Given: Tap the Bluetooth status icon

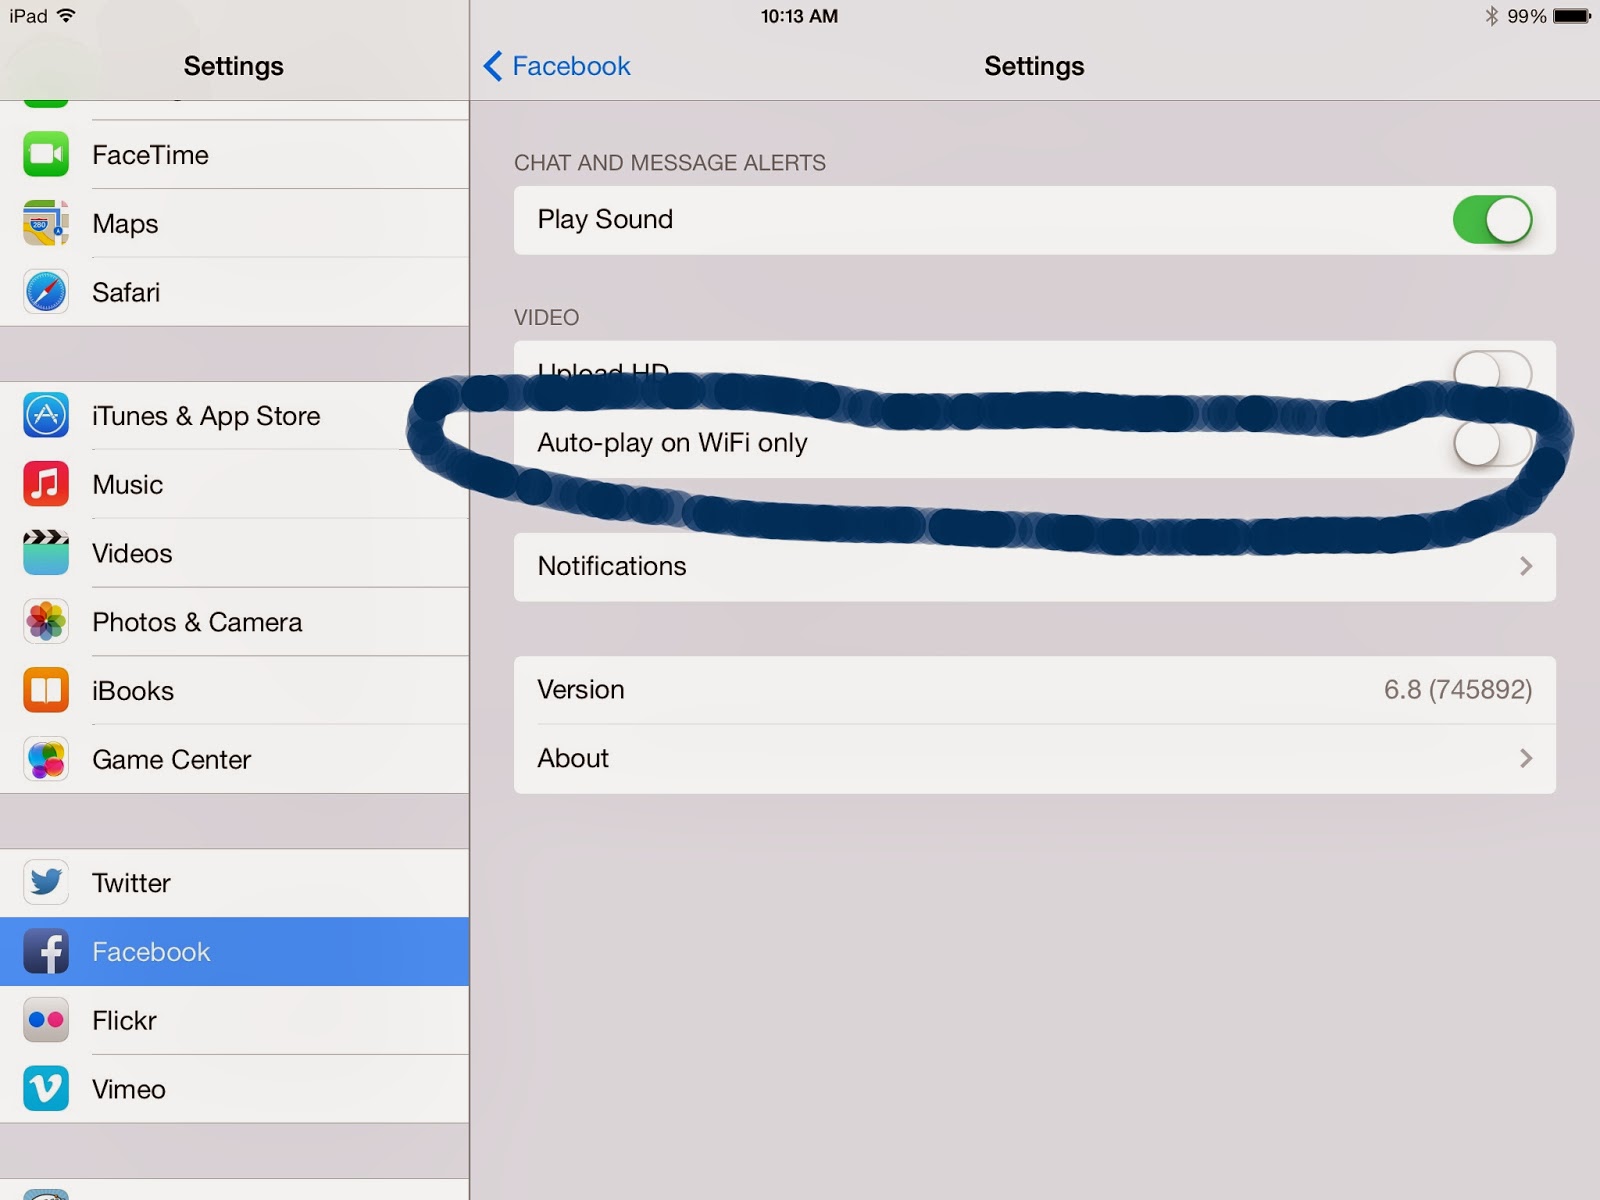Looking at the screenshot, I should (x=1491, y=16).
